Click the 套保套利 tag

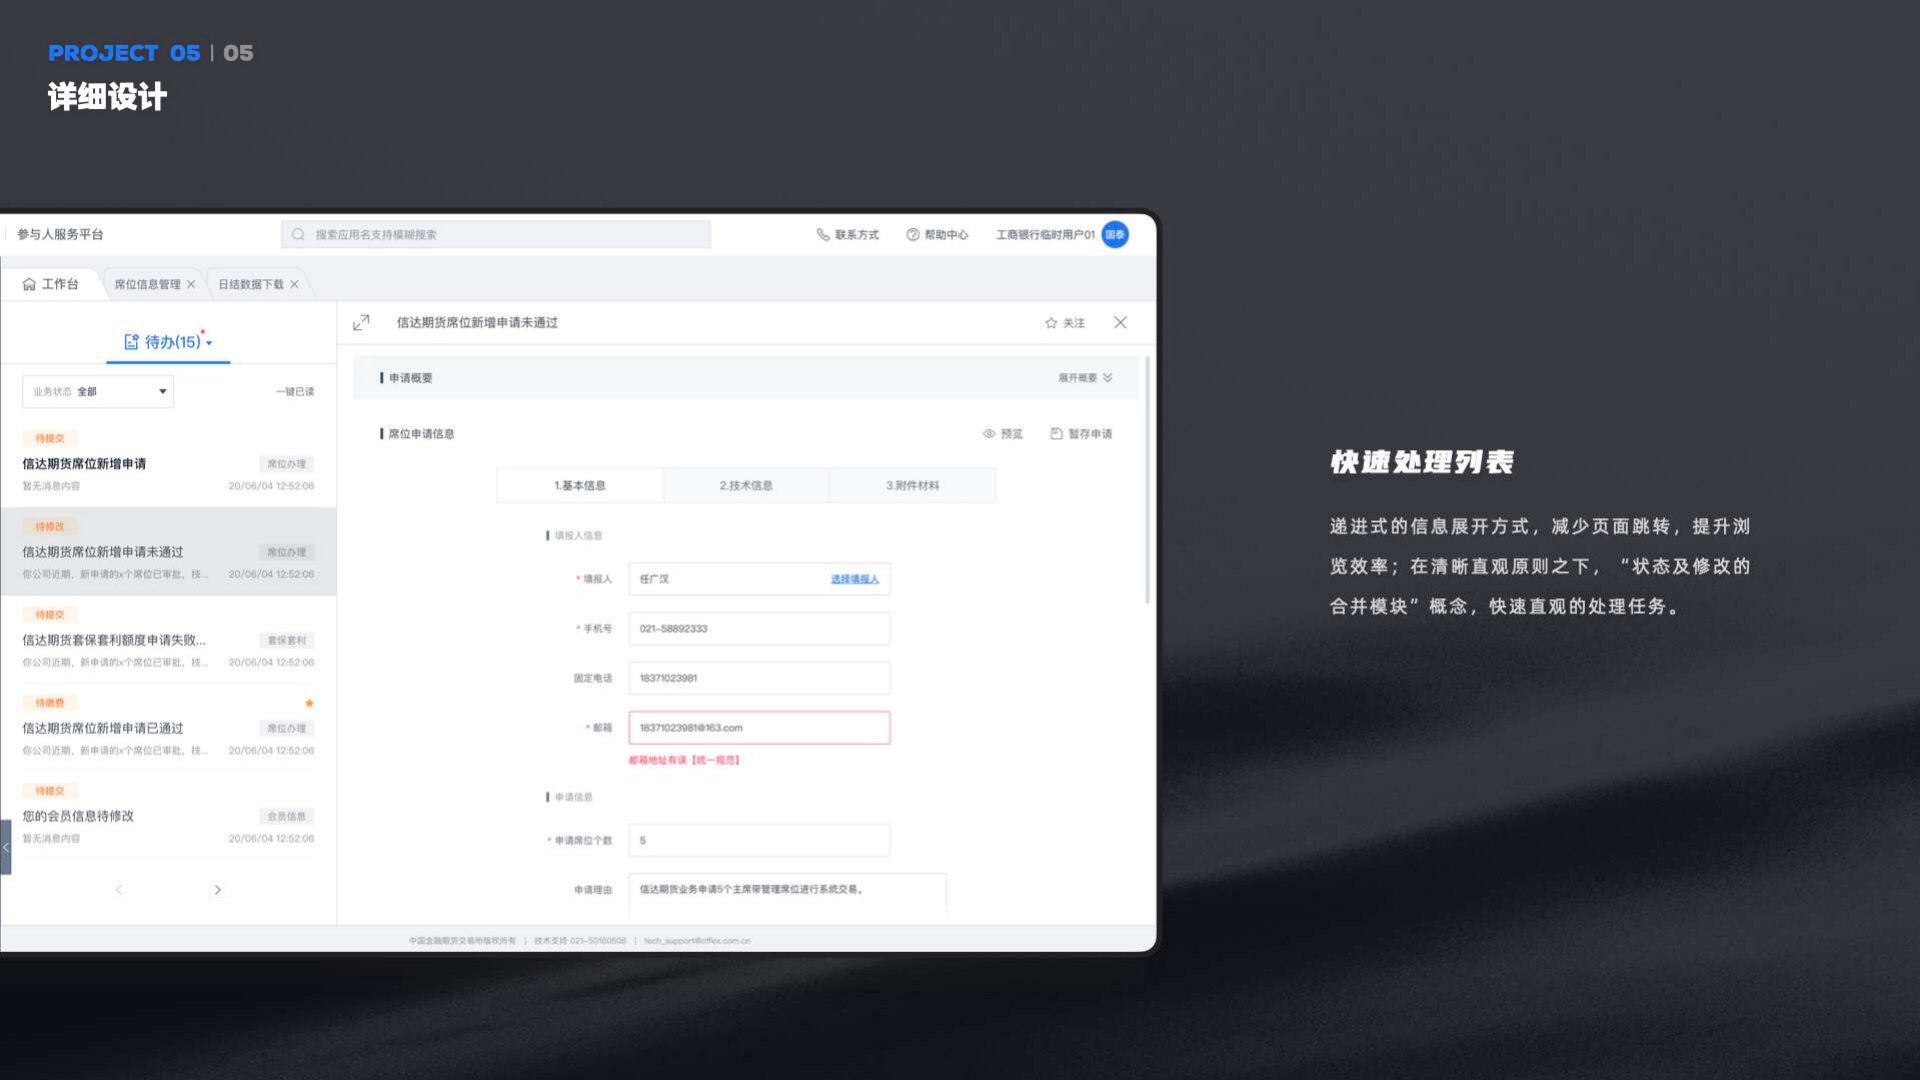(x=287, y=640)
